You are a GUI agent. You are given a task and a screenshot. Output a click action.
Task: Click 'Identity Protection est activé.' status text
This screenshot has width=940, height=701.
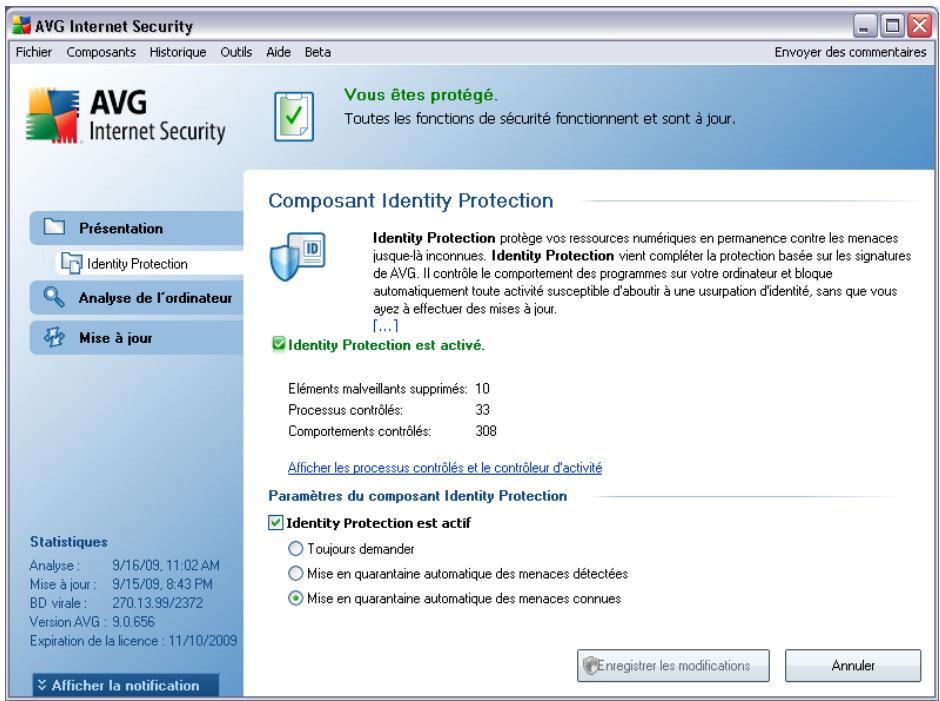coord(386,345)
